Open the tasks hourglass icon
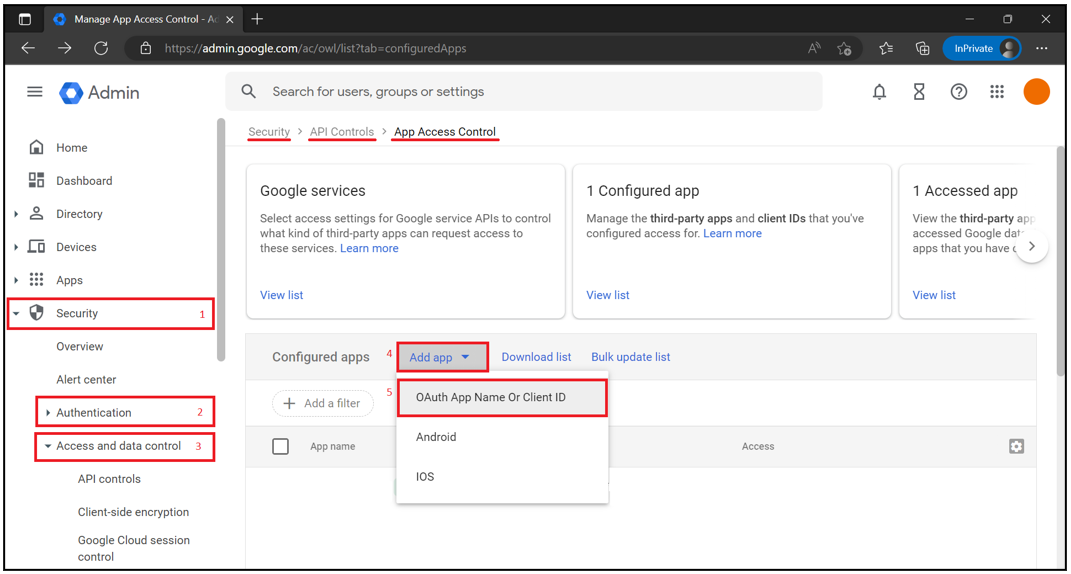This screenshot has height=574, width=1071. (919, 92)
